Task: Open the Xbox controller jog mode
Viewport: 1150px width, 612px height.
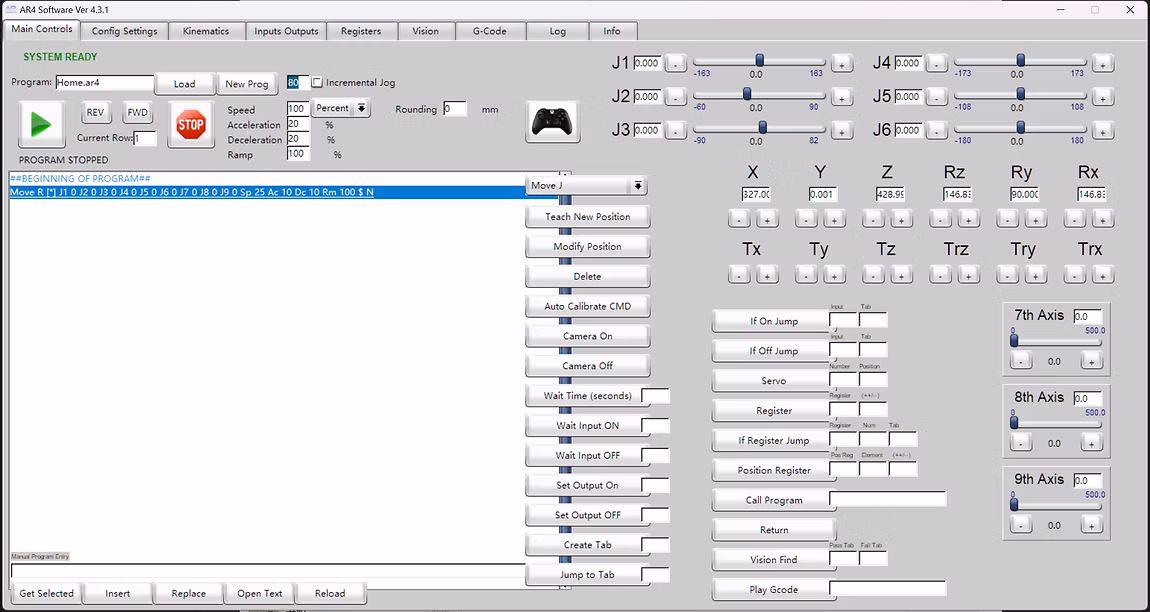Action: click(x=554, y=121)
